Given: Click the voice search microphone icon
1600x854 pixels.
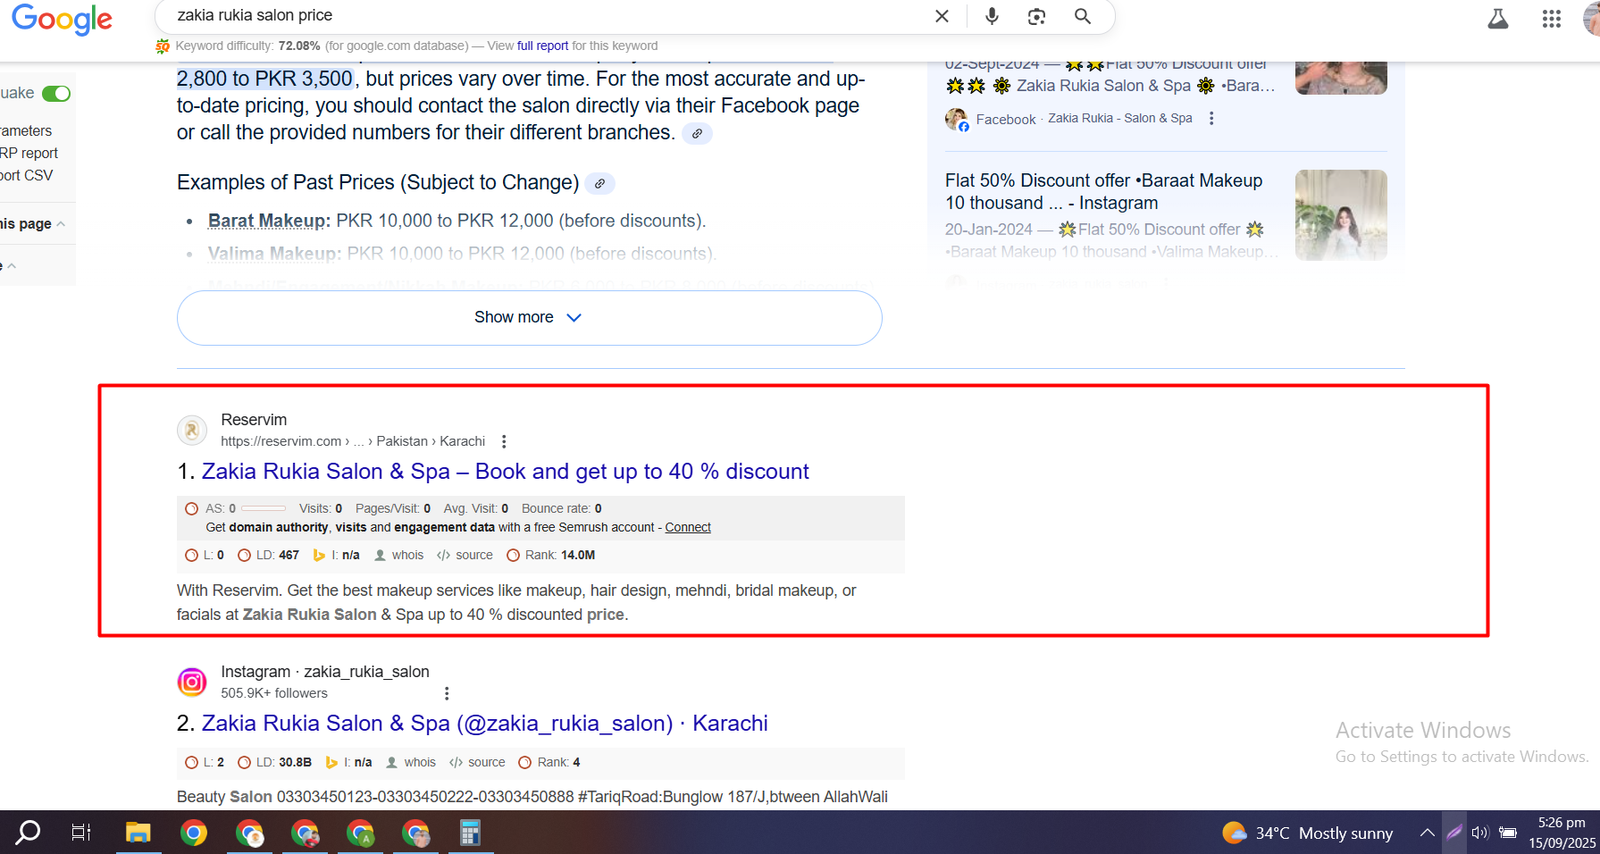Looking at the screenshot, I should (991, 16).
